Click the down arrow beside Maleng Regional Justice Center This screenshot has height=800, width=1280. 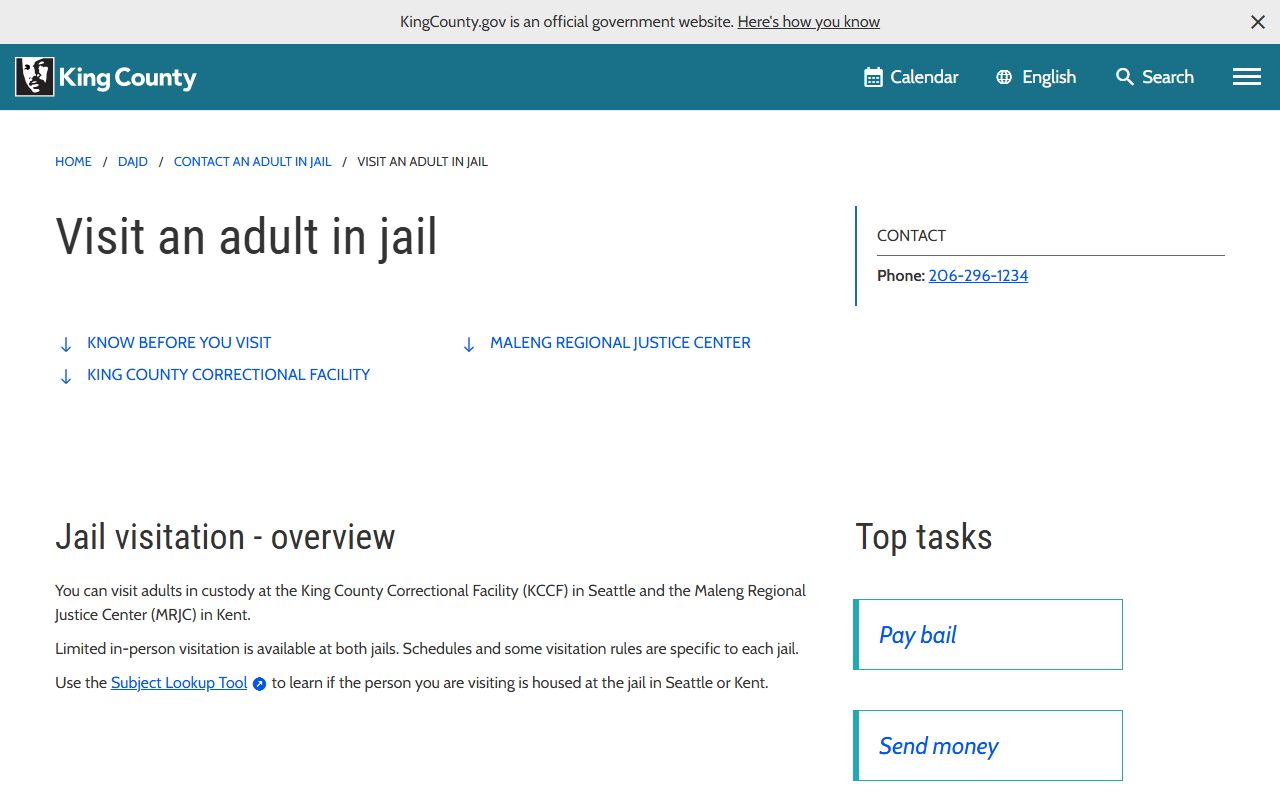[469, 344]
